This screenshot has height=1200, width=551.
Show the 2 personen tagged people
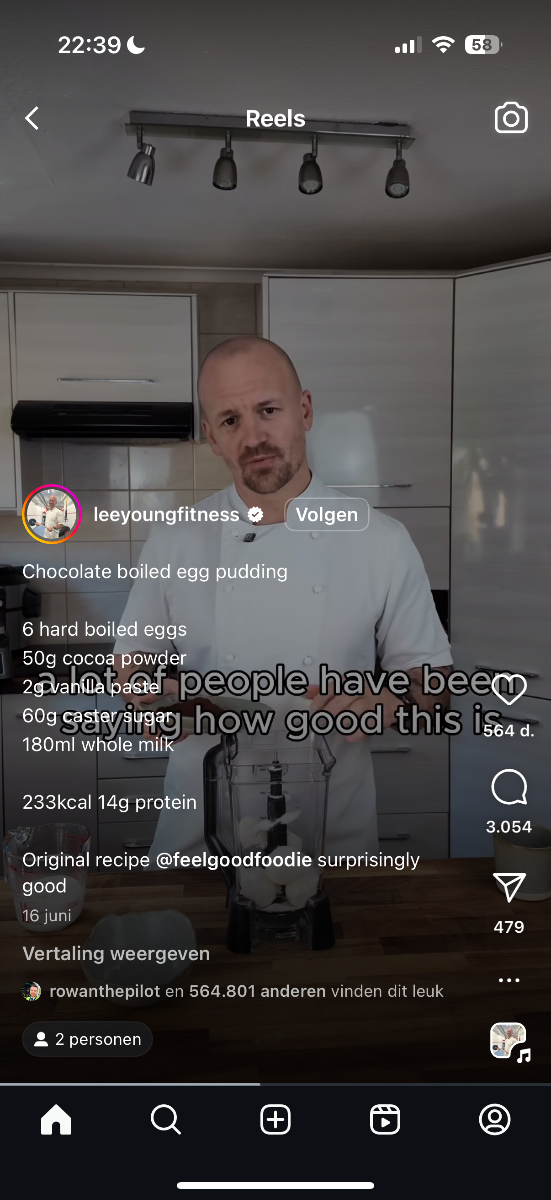[87, 1039]
